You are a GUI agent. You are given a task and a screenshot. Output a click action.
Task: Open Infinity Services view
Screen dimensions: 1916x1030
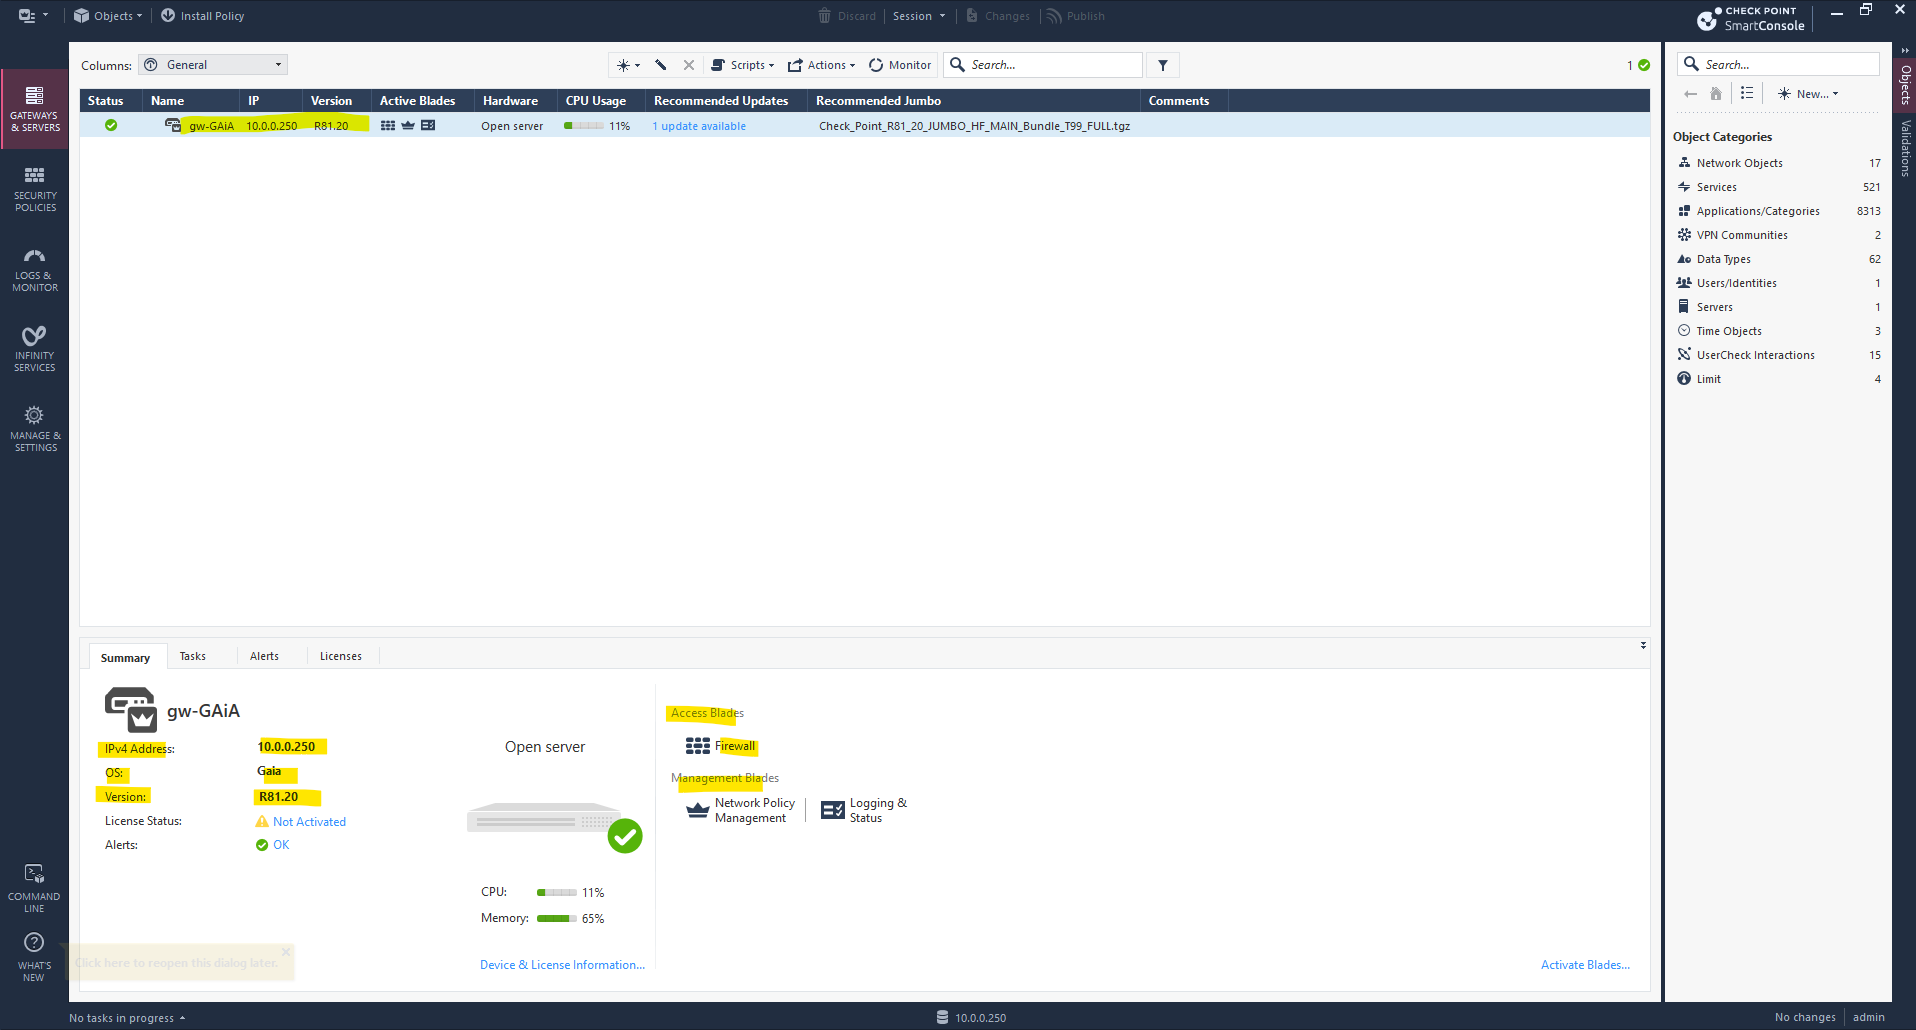pos(35,349)
